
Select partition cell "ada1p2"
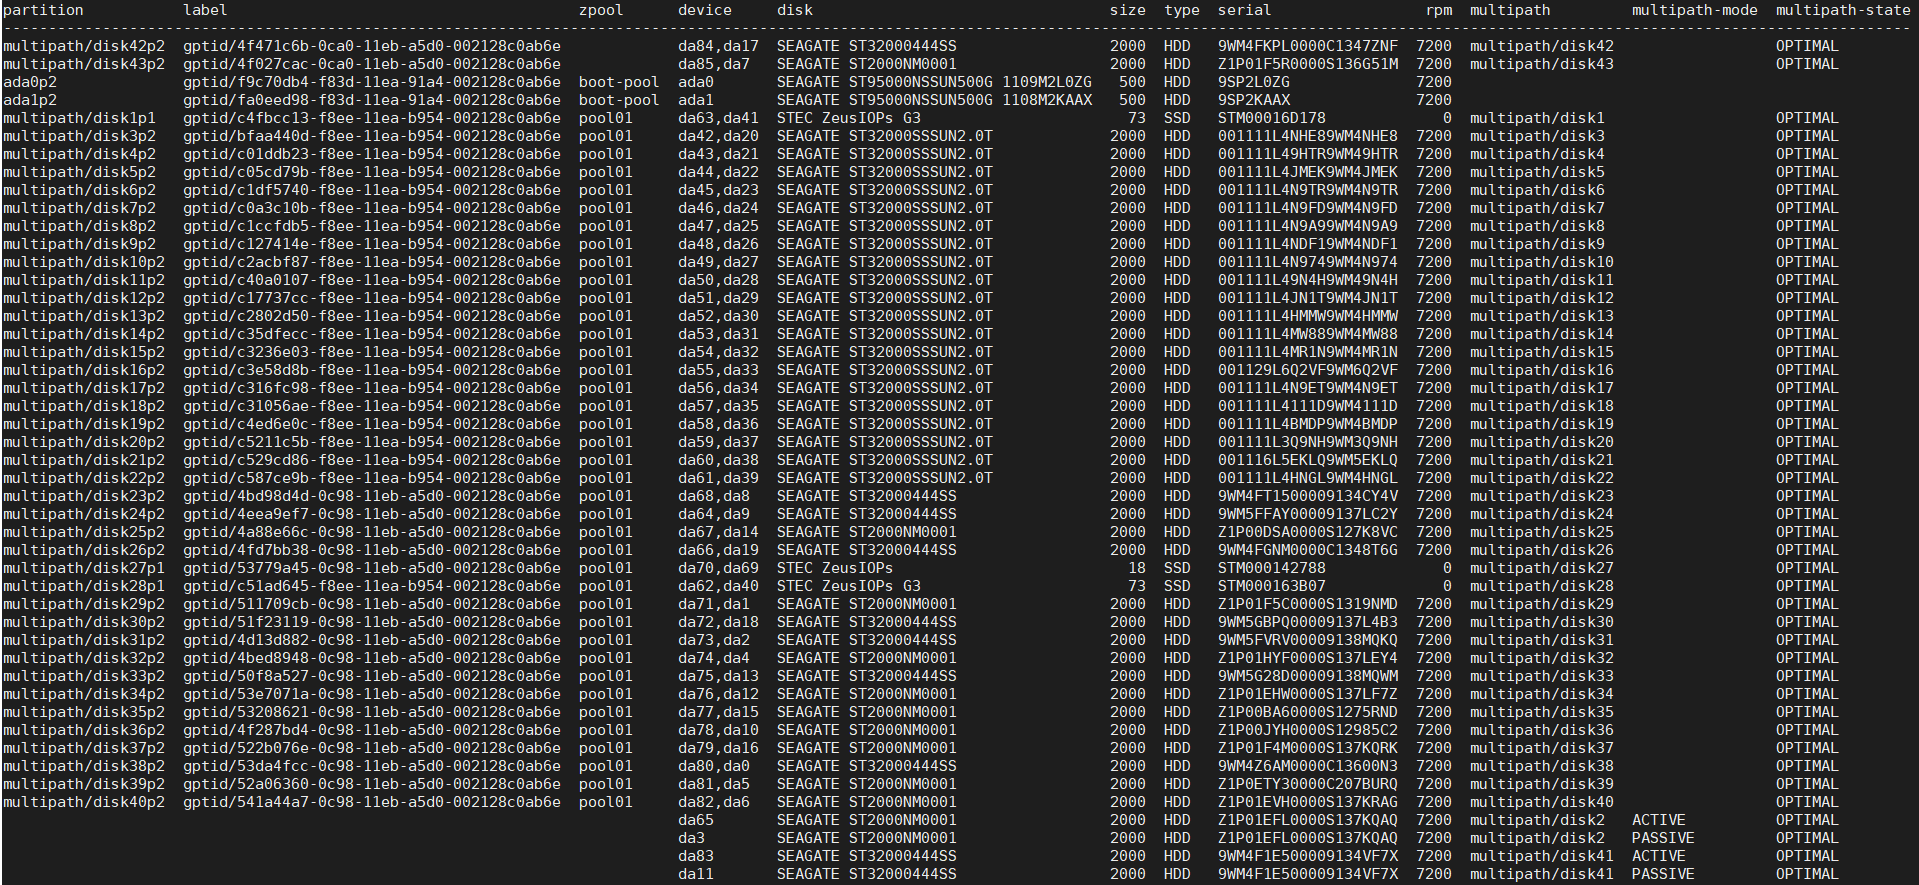tap(30, 100)
